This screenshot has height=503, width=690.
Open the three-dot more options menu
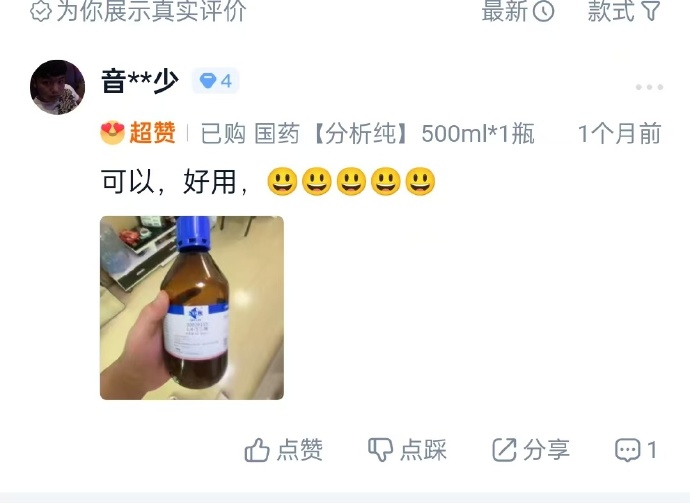649,87
